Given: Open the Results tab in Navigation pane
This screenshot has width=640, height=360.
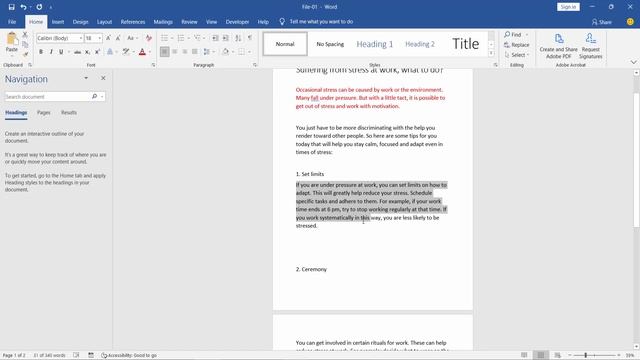Looking at the screenshot, I should [69, 113].
